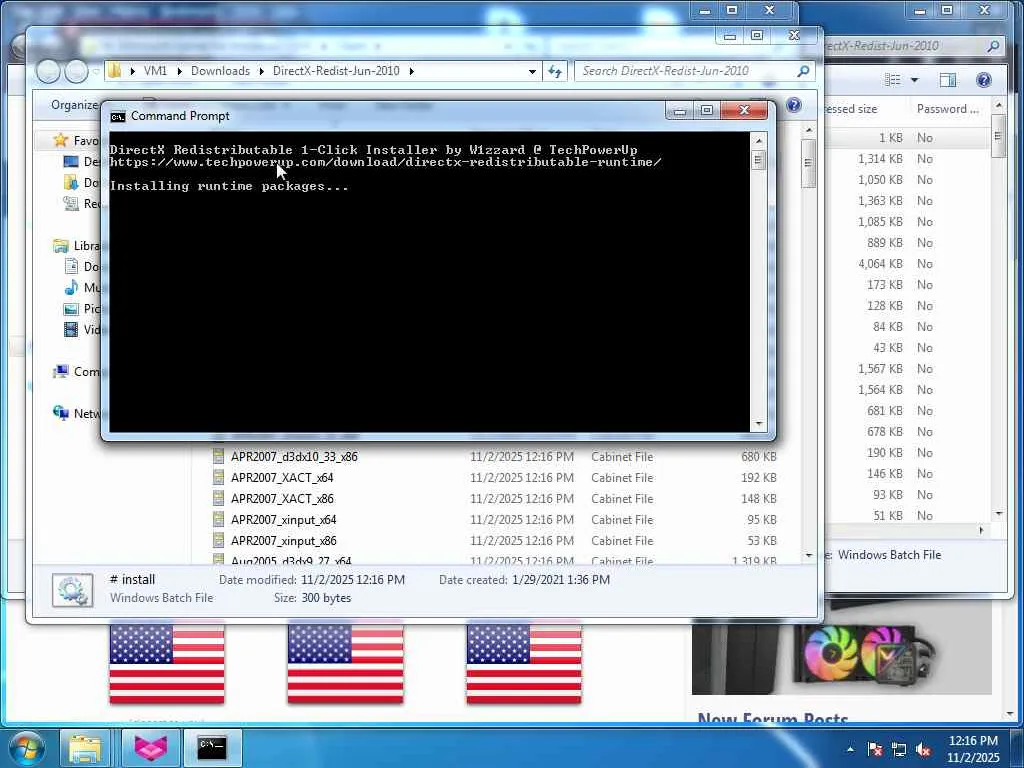Click Downloads in the address breadcrumb
The height and width of the screenshot is (768, 1024).
click(x=220, y=71)
